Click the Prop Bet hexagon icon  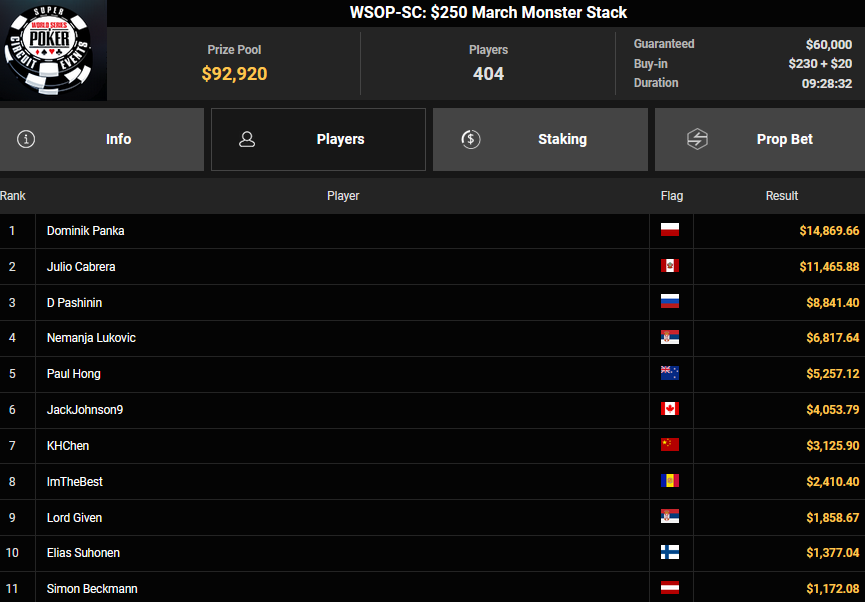[697, 139]
